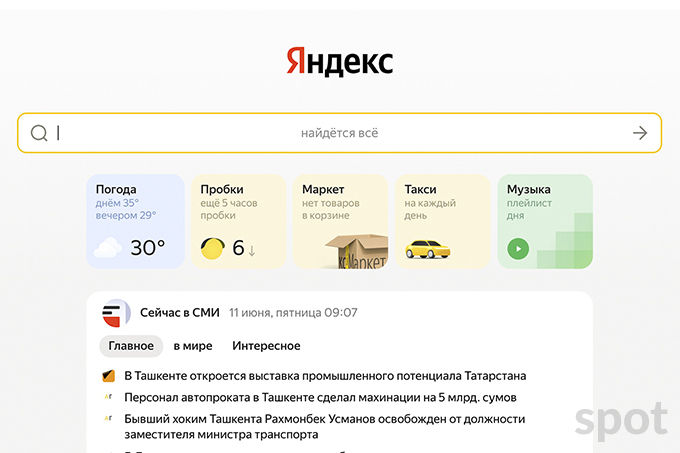Screen dimensions: 680x453
Task: Play the daily music playlist
Action: [517, 248]
